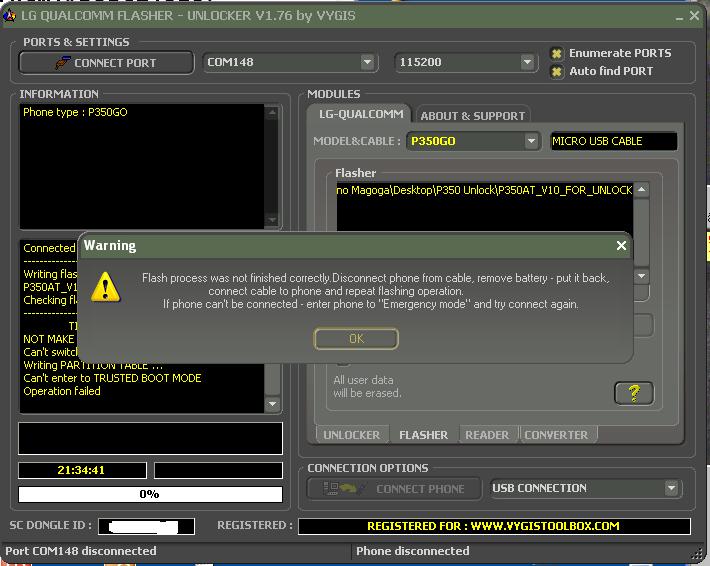Viewport: 710px width, 566px height.
Task: Select the FLASHER tab
Action: 423,435
